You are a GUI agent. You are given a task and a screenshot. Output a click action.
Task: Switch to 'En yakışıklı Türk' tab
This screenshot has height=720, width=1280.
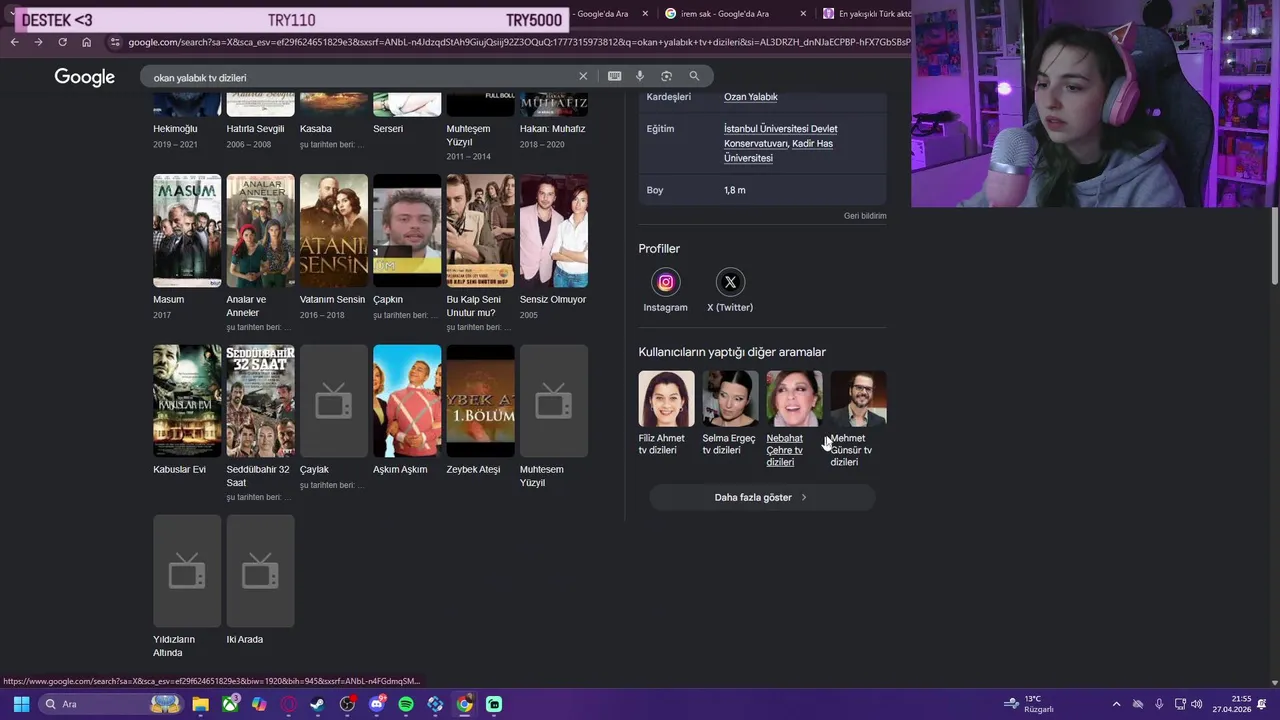[x=866, y=14]
